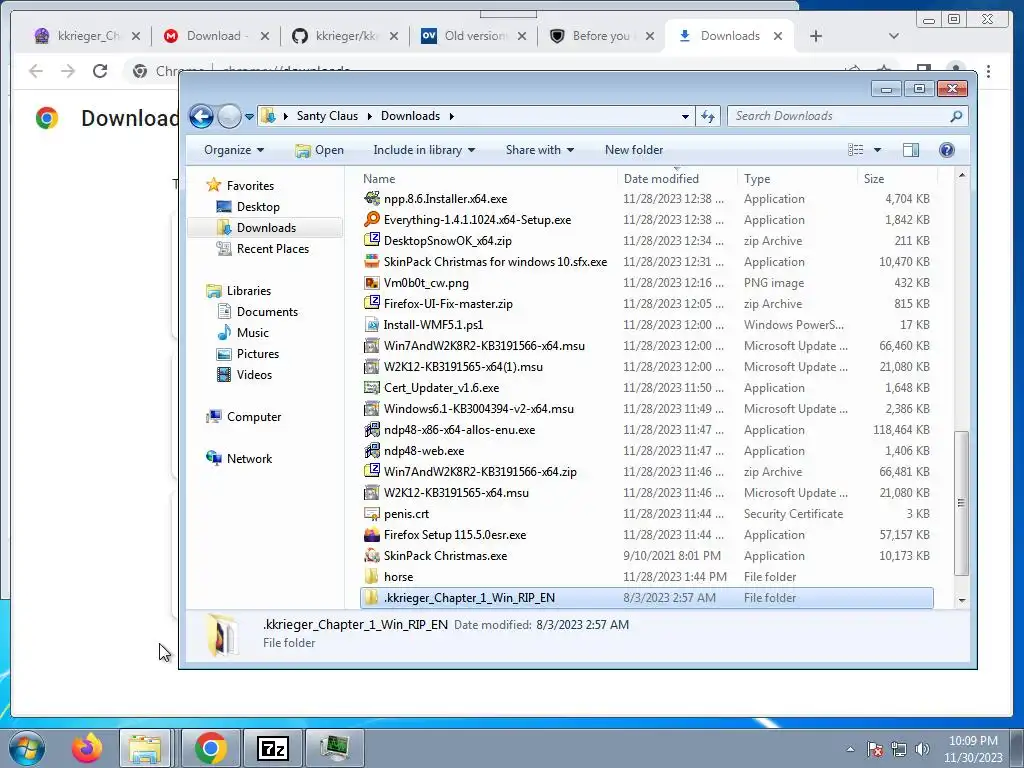1024x768 pixels.
Task: Select Downloads in the navigation pane
Action: (x=266, y=228)
